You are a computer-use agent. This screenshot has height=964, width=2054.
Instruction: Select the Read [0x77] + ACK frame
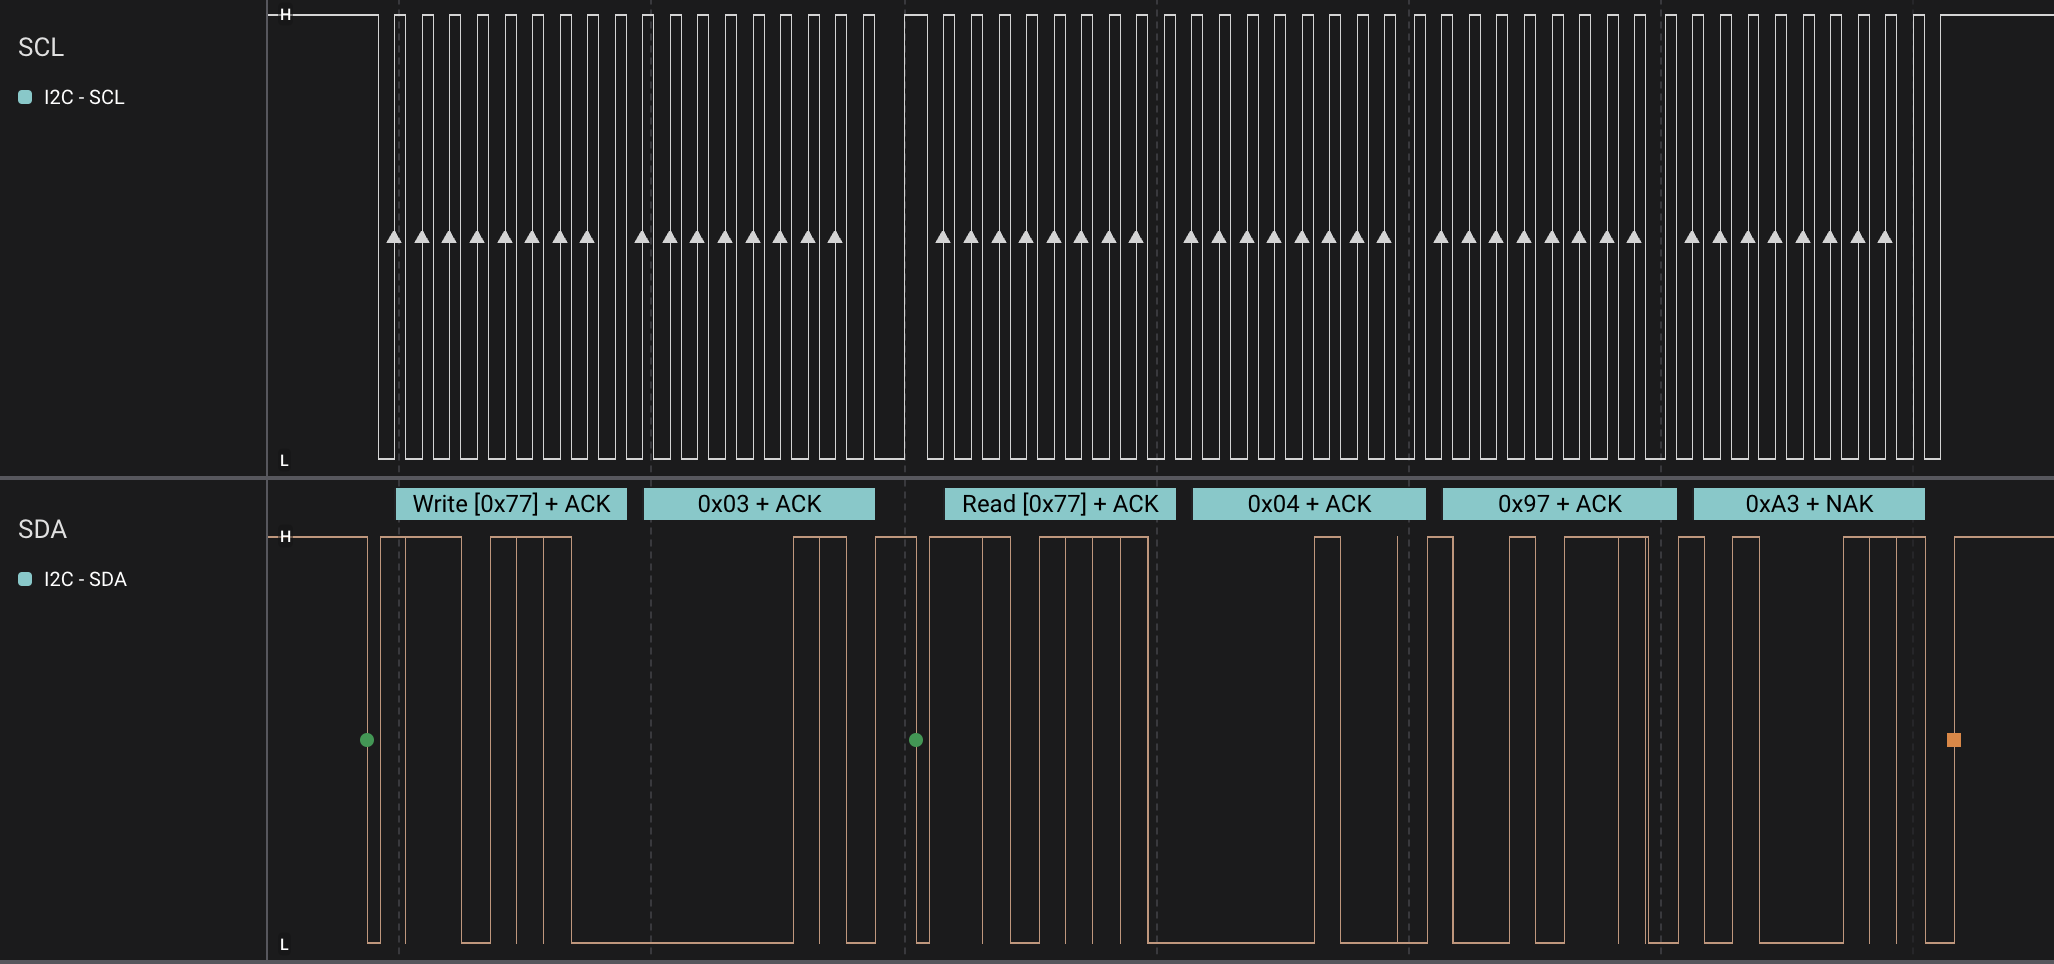1060,504
